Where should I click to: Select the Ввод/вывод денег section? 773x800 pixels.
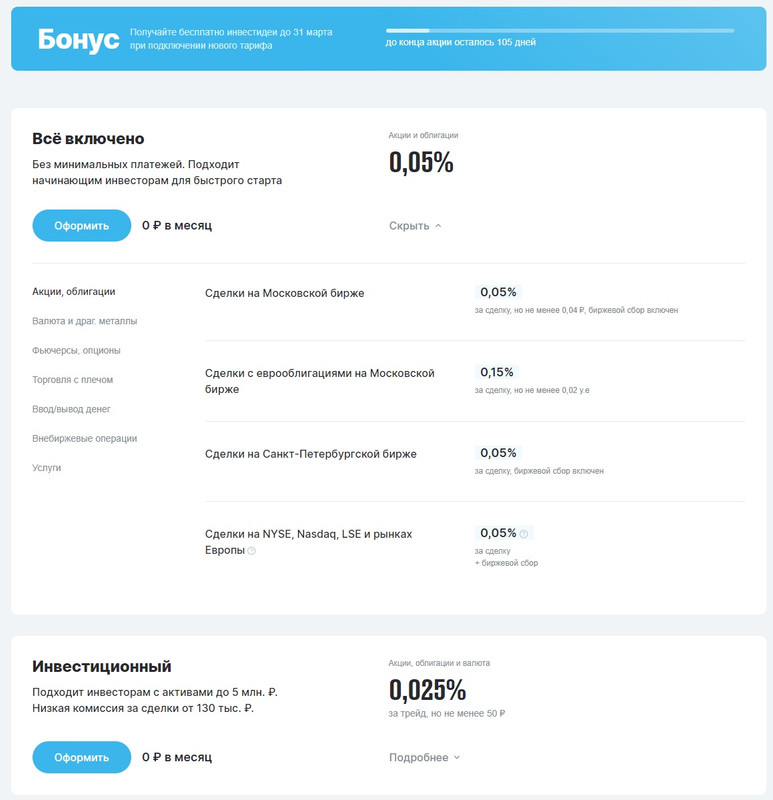pos(71,409)
